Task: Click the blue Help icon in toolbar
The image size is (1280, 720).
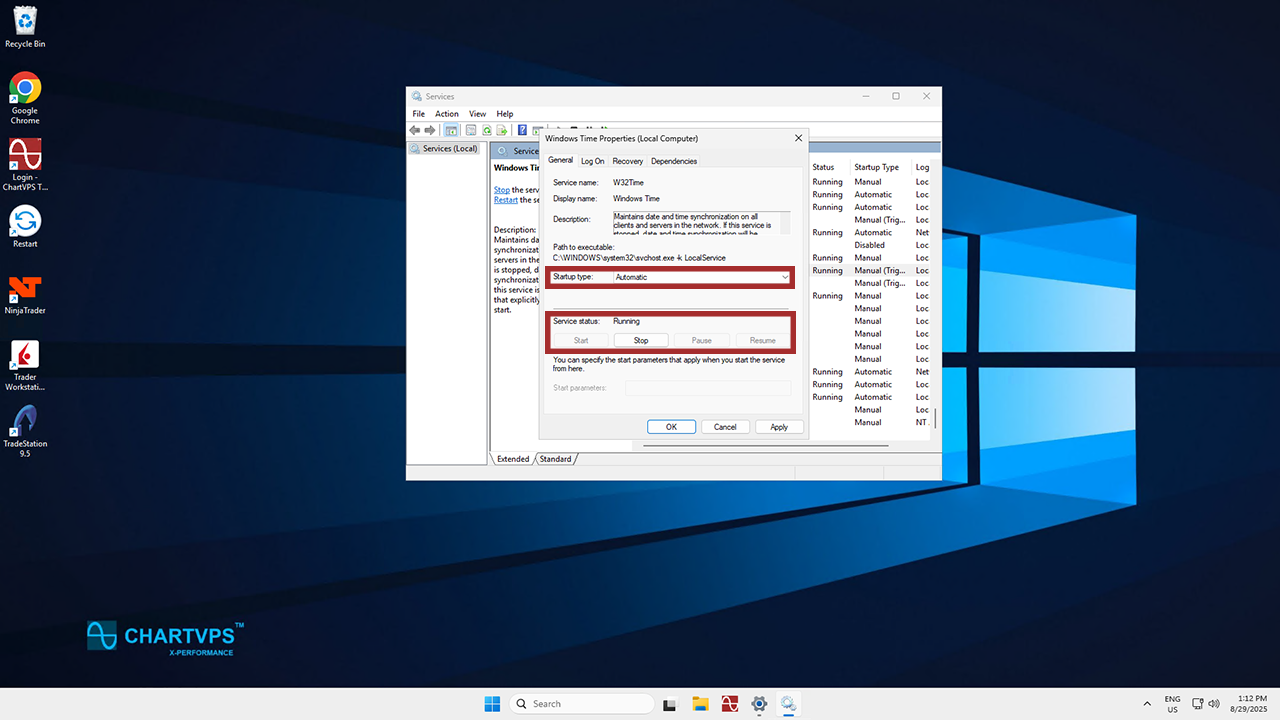Action: [x=522, y=130]
